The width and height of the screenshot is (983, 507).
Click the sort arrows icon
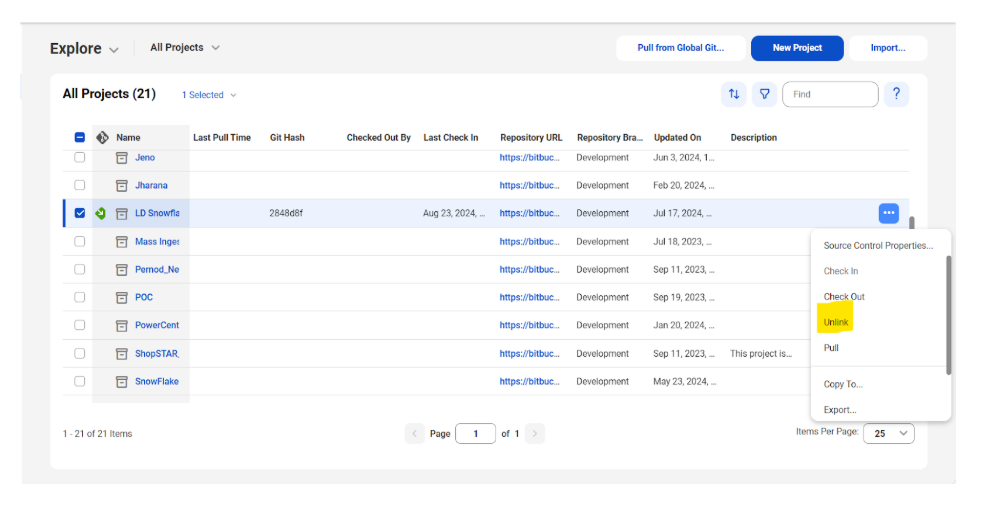(x=734, y=94)
